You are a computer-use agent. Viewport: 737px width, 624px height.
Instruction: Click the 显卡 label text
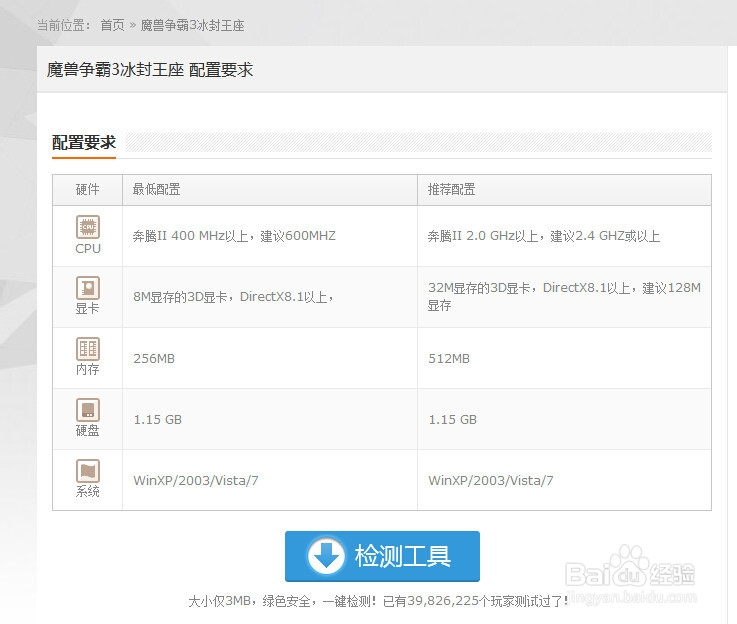tap(87, 309)
